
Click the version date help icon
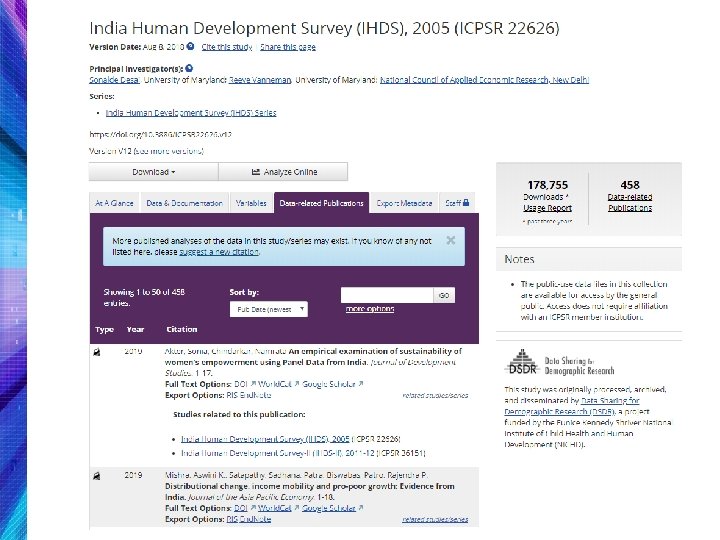190,46
